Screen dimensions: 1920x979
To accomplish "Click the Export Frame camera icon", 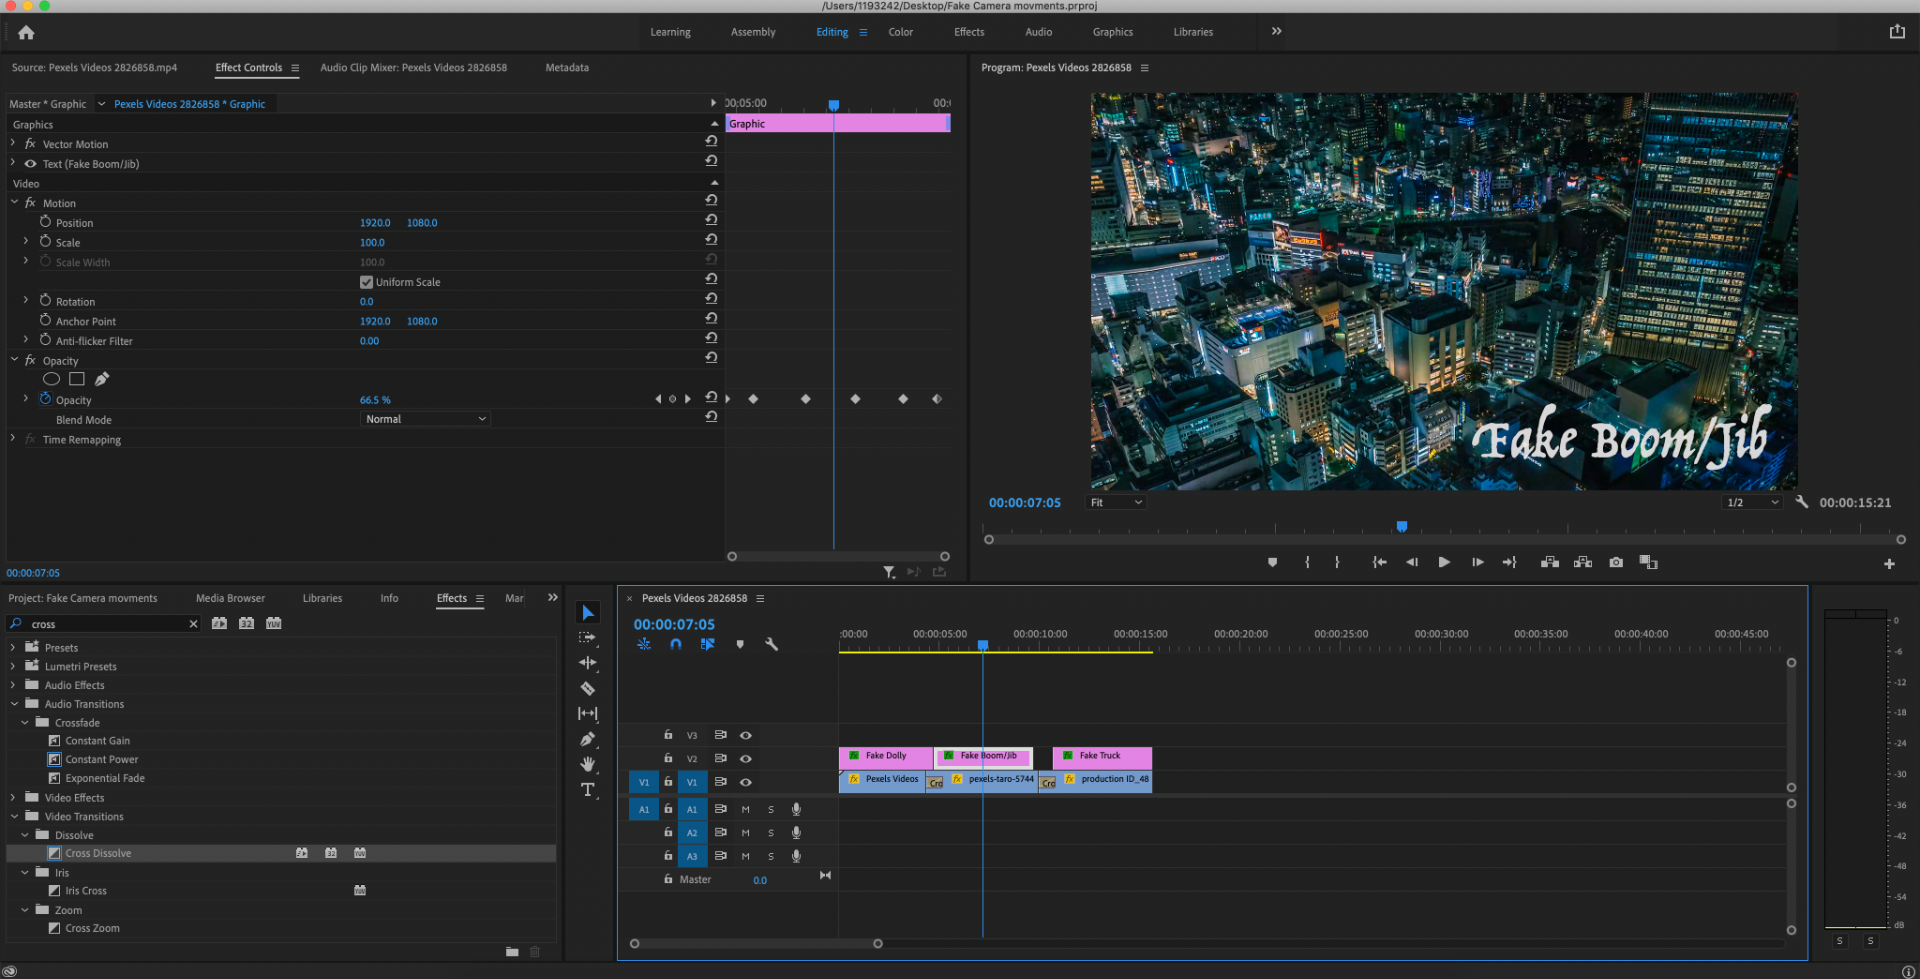I will tap(1616, 562).
